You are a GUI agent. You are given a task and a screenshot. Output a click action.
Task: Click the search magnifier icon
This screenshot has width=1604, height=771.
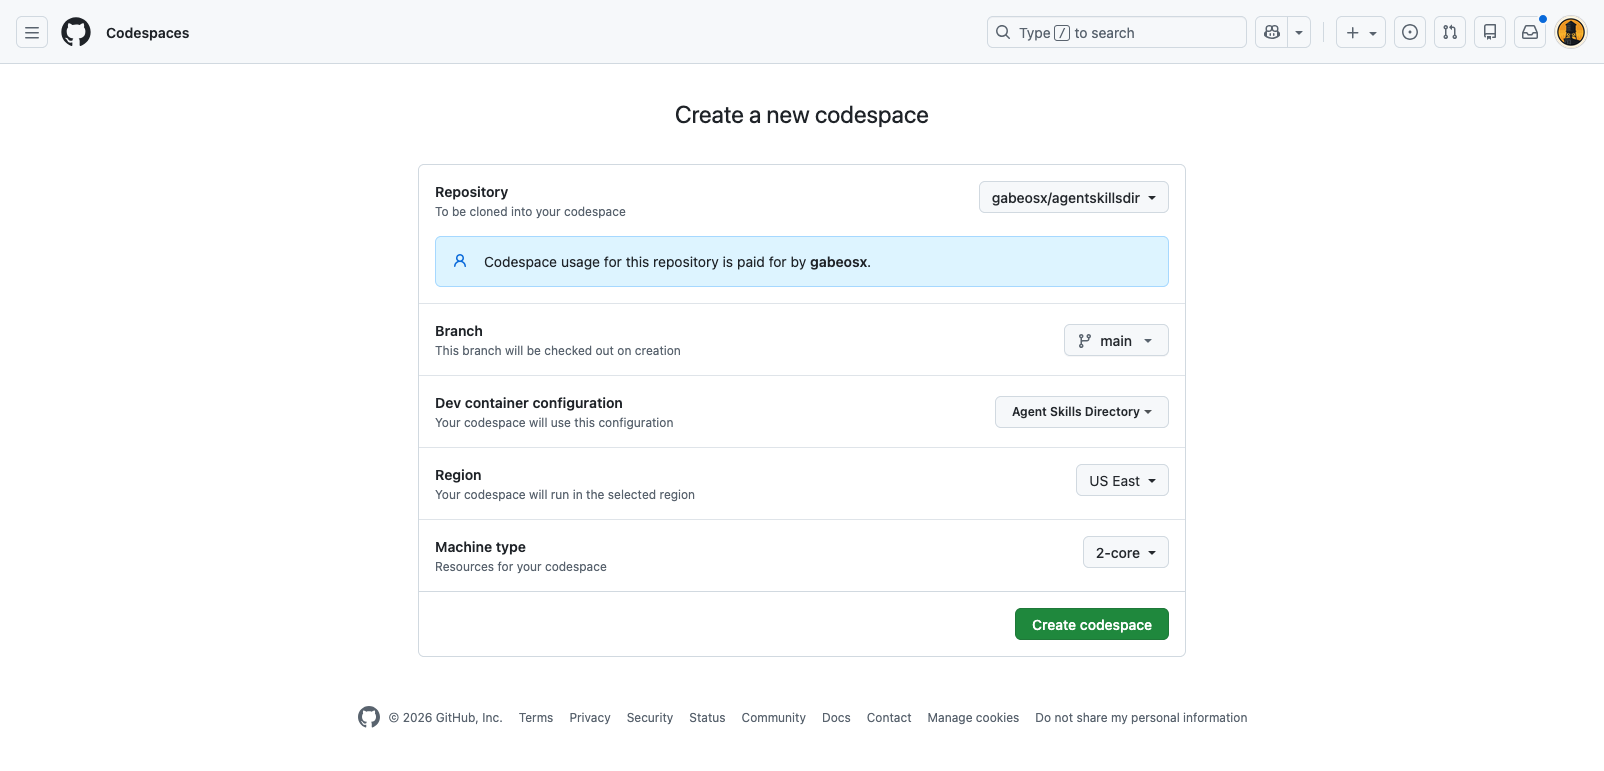(x=1003, y=32)
